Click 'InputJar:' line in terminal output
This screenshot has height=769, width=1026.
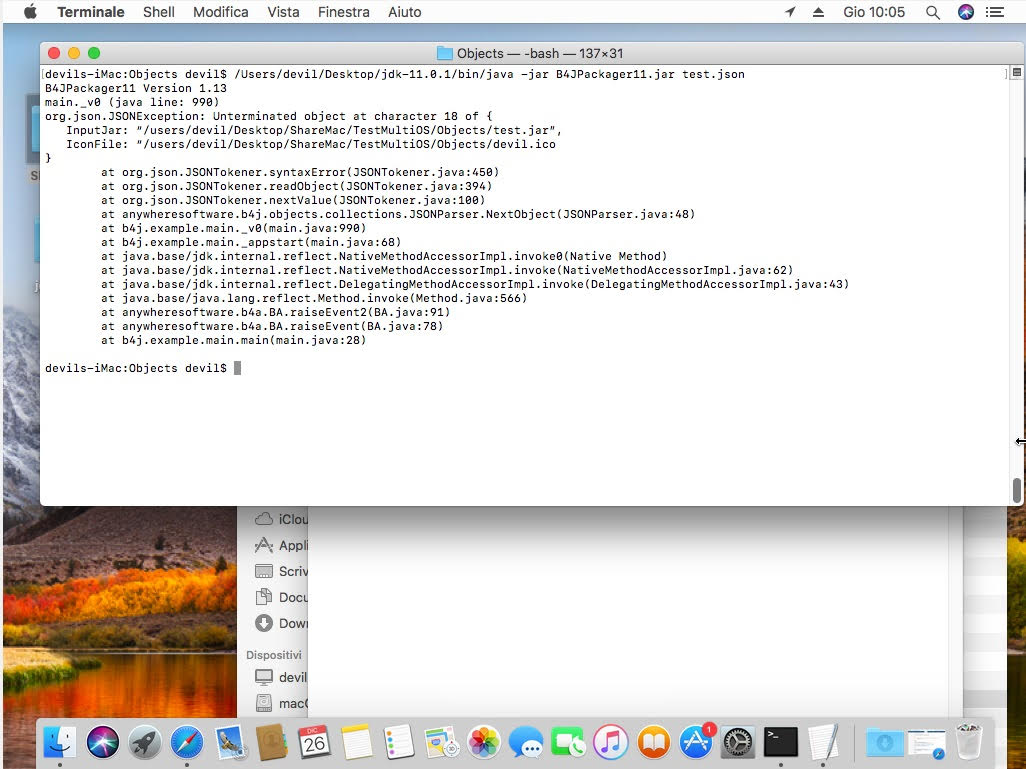(x=313, y=130)
